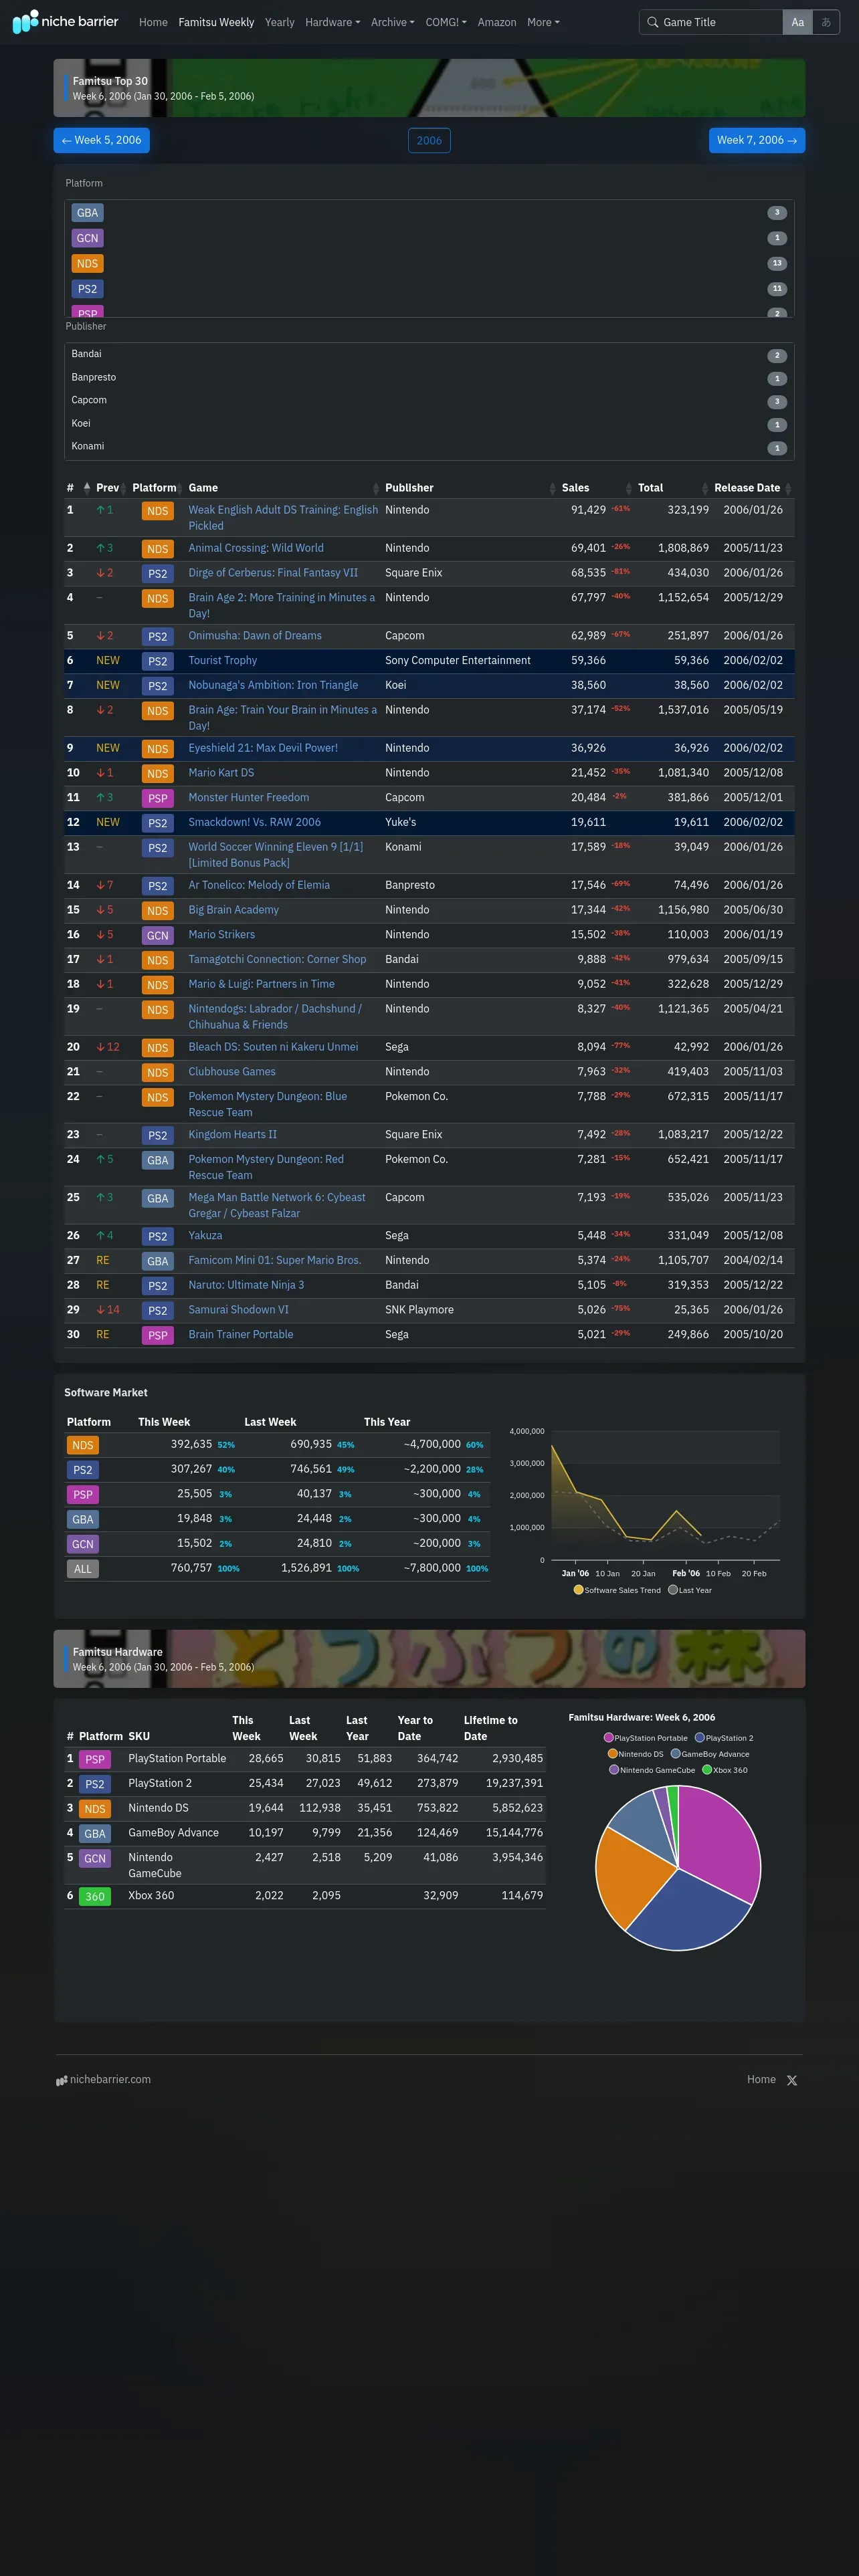Viewport: 859px width, 2576px height.
Task: Toggle PlayStation 2 legend in pie chart
Action: click(725, 1738)
